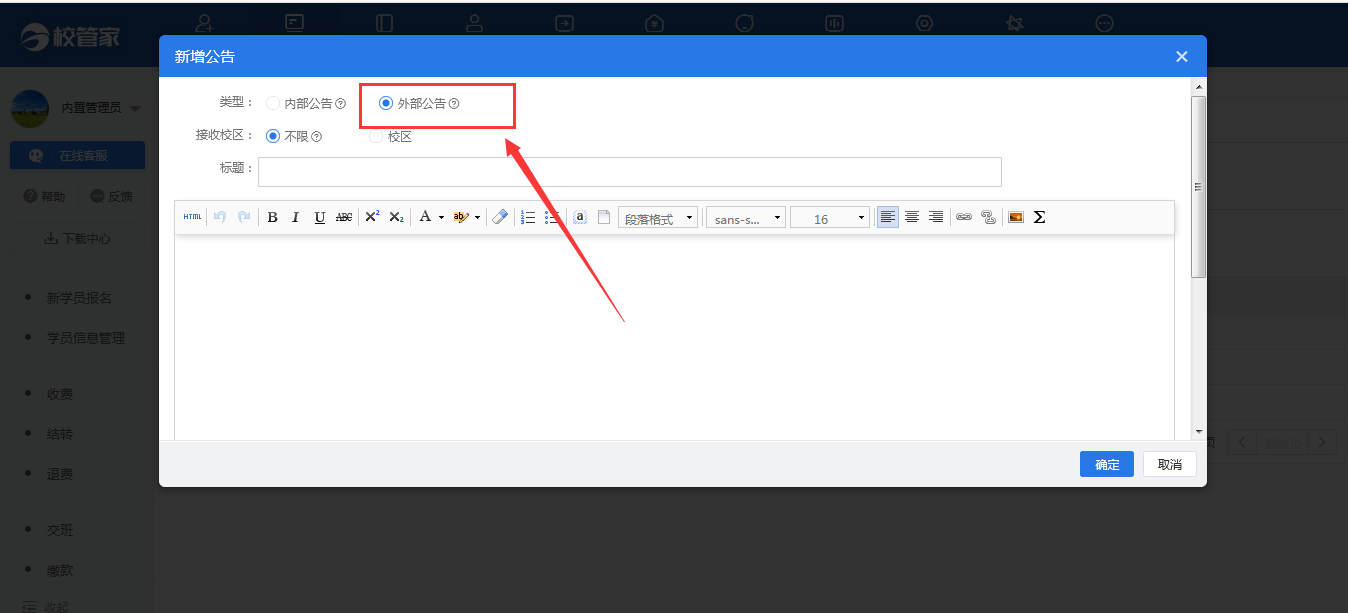
Task: Click the 反馈 feedback button in sidebar
Action: pyautogui.click(x=111, y=197)
